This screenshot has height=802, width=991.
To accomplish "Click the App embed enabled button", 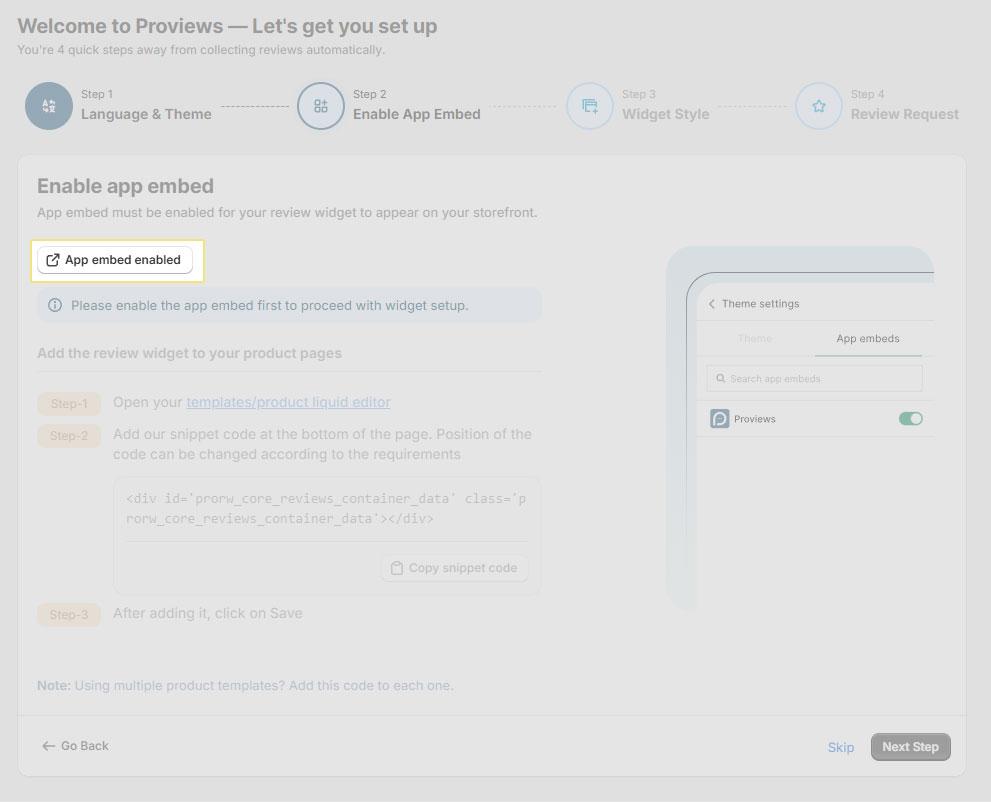I will coord(115,260).
